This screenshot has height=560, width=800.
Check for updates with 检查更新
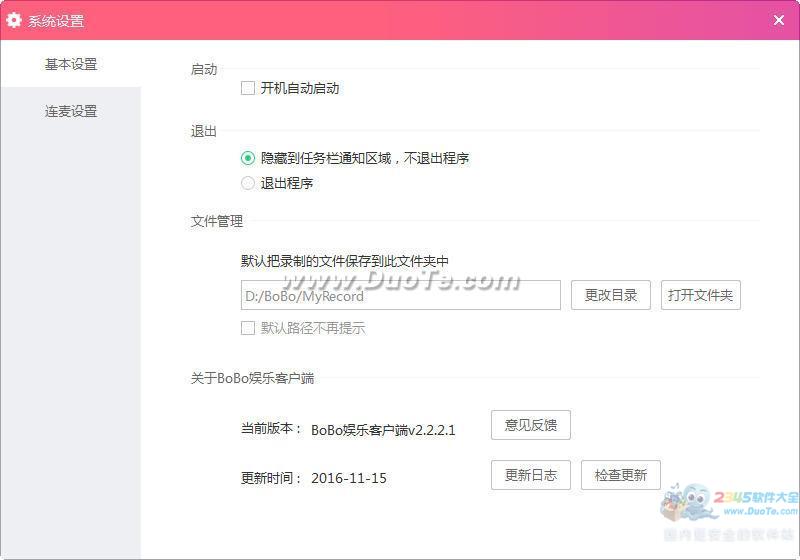(620, 475)
